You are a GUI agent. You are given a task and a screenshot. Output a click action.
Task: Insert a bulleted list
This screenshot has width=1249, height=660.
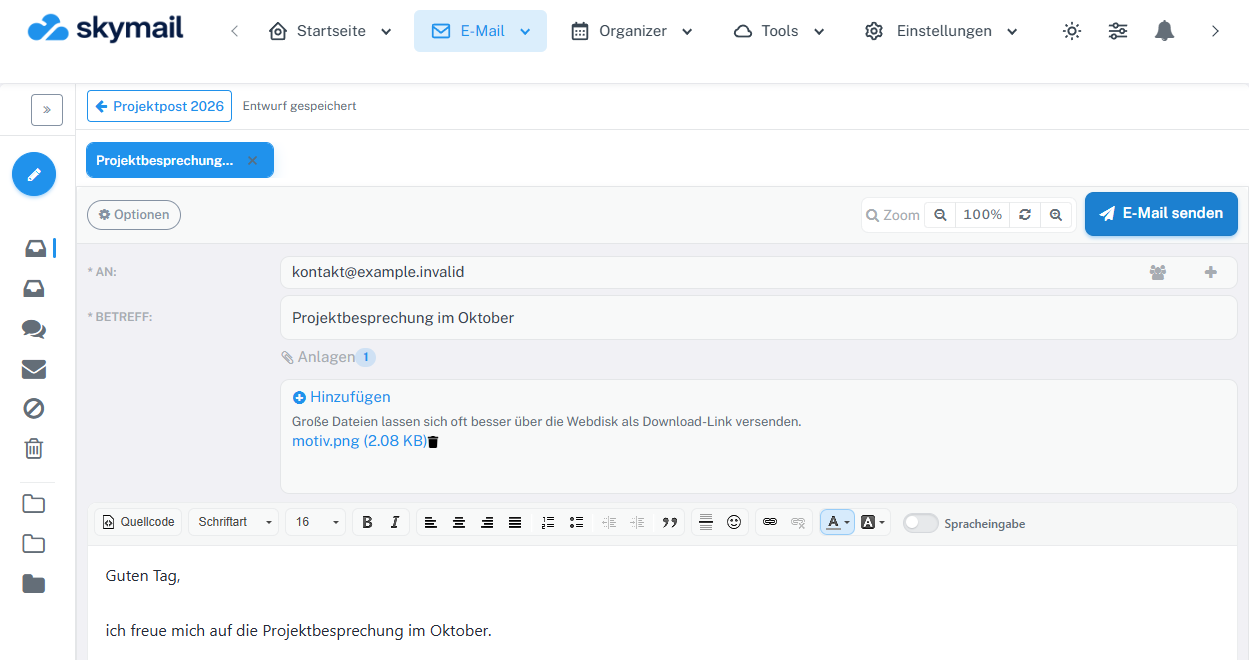tap(576, 522)
